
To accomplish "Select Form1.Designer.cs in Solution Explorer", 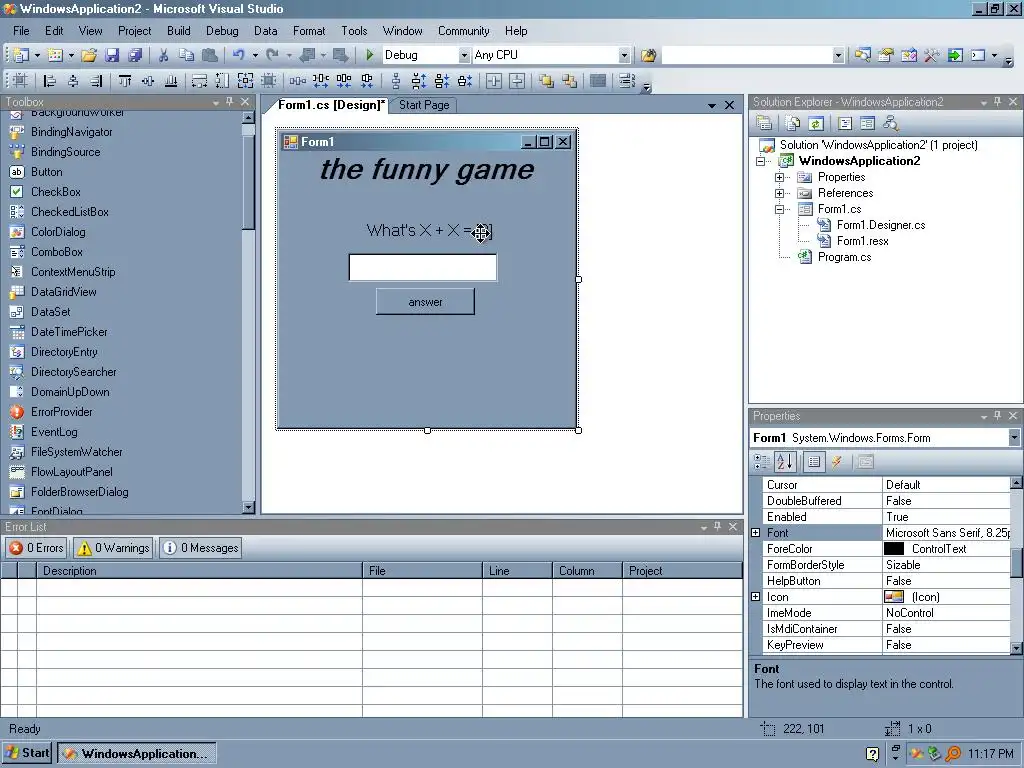I will (x=880, y=225).
